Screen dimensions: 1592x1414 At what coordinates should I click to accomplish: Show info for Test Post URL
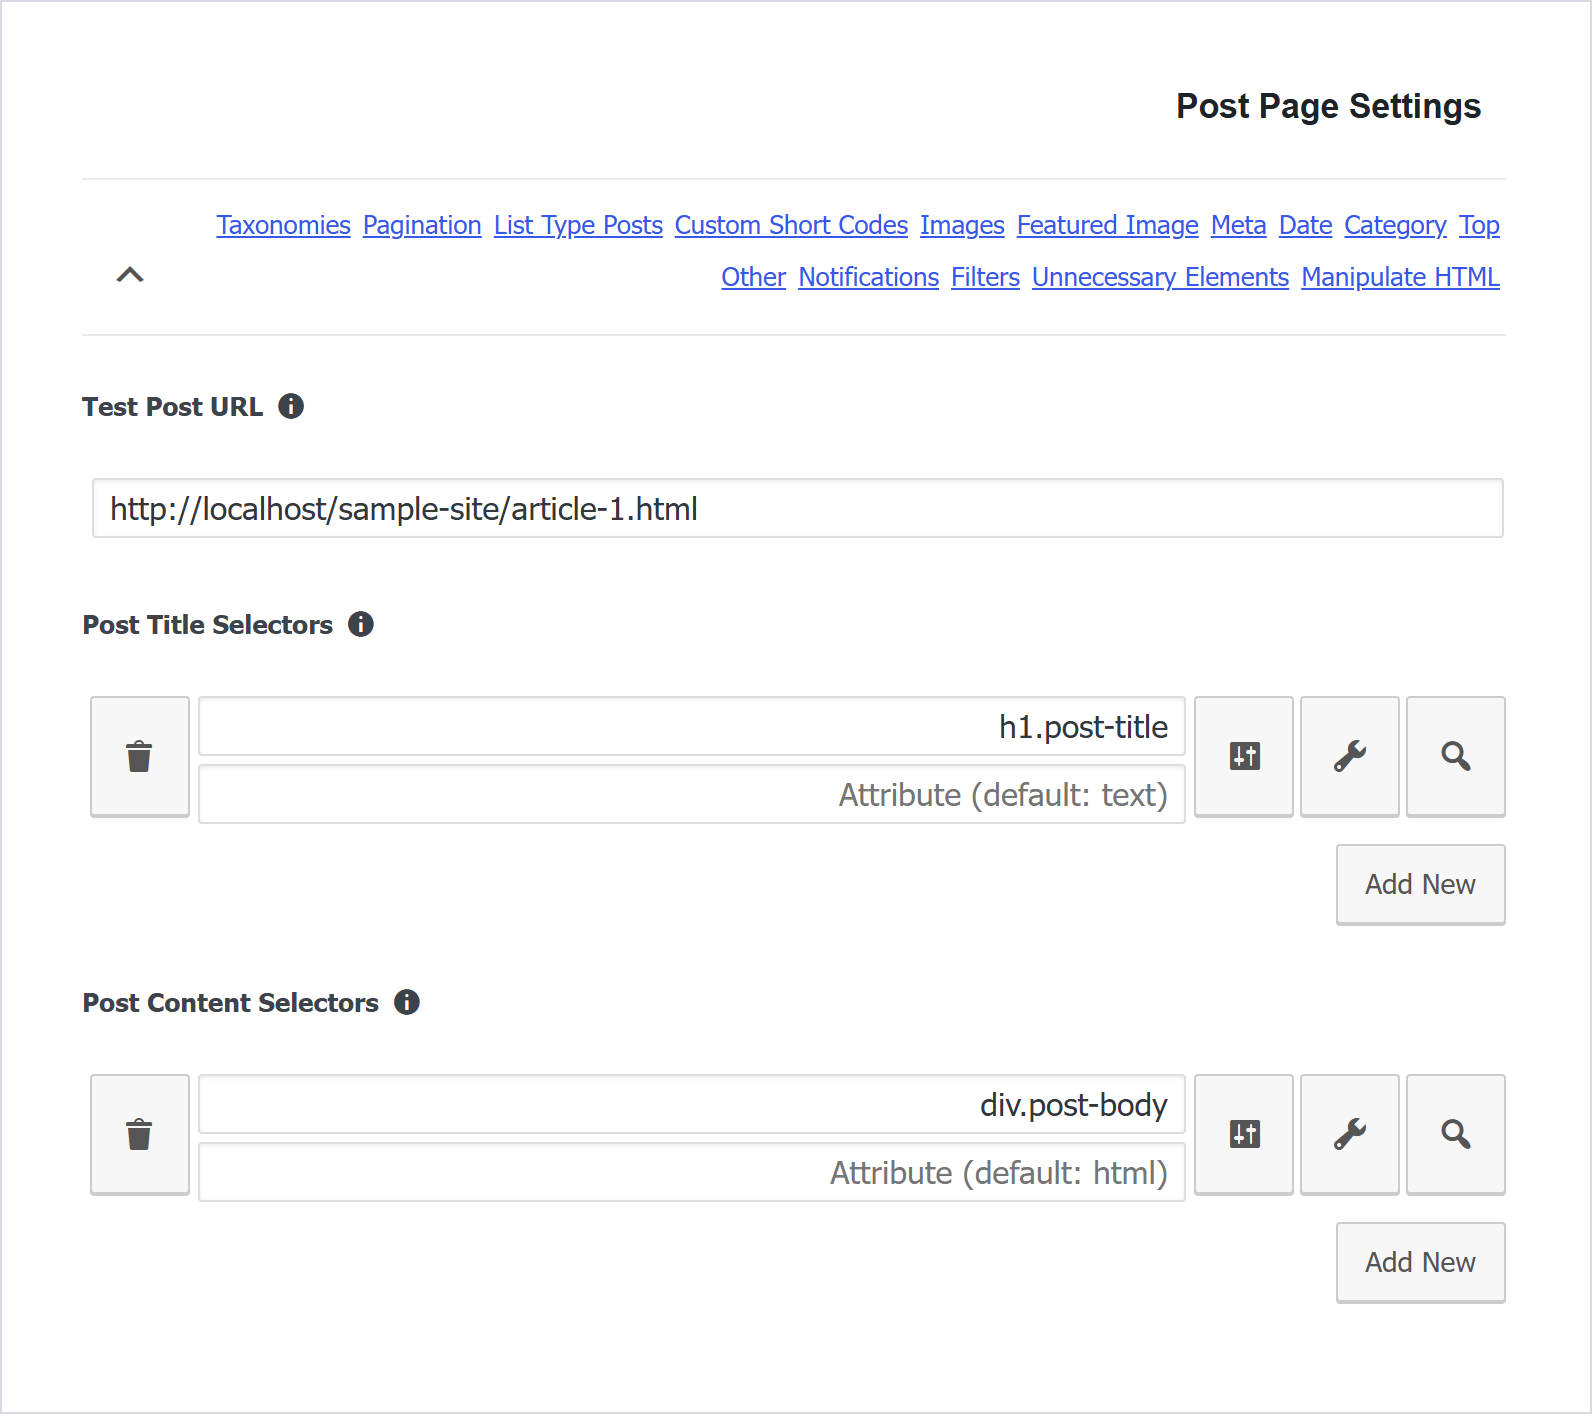291,406
